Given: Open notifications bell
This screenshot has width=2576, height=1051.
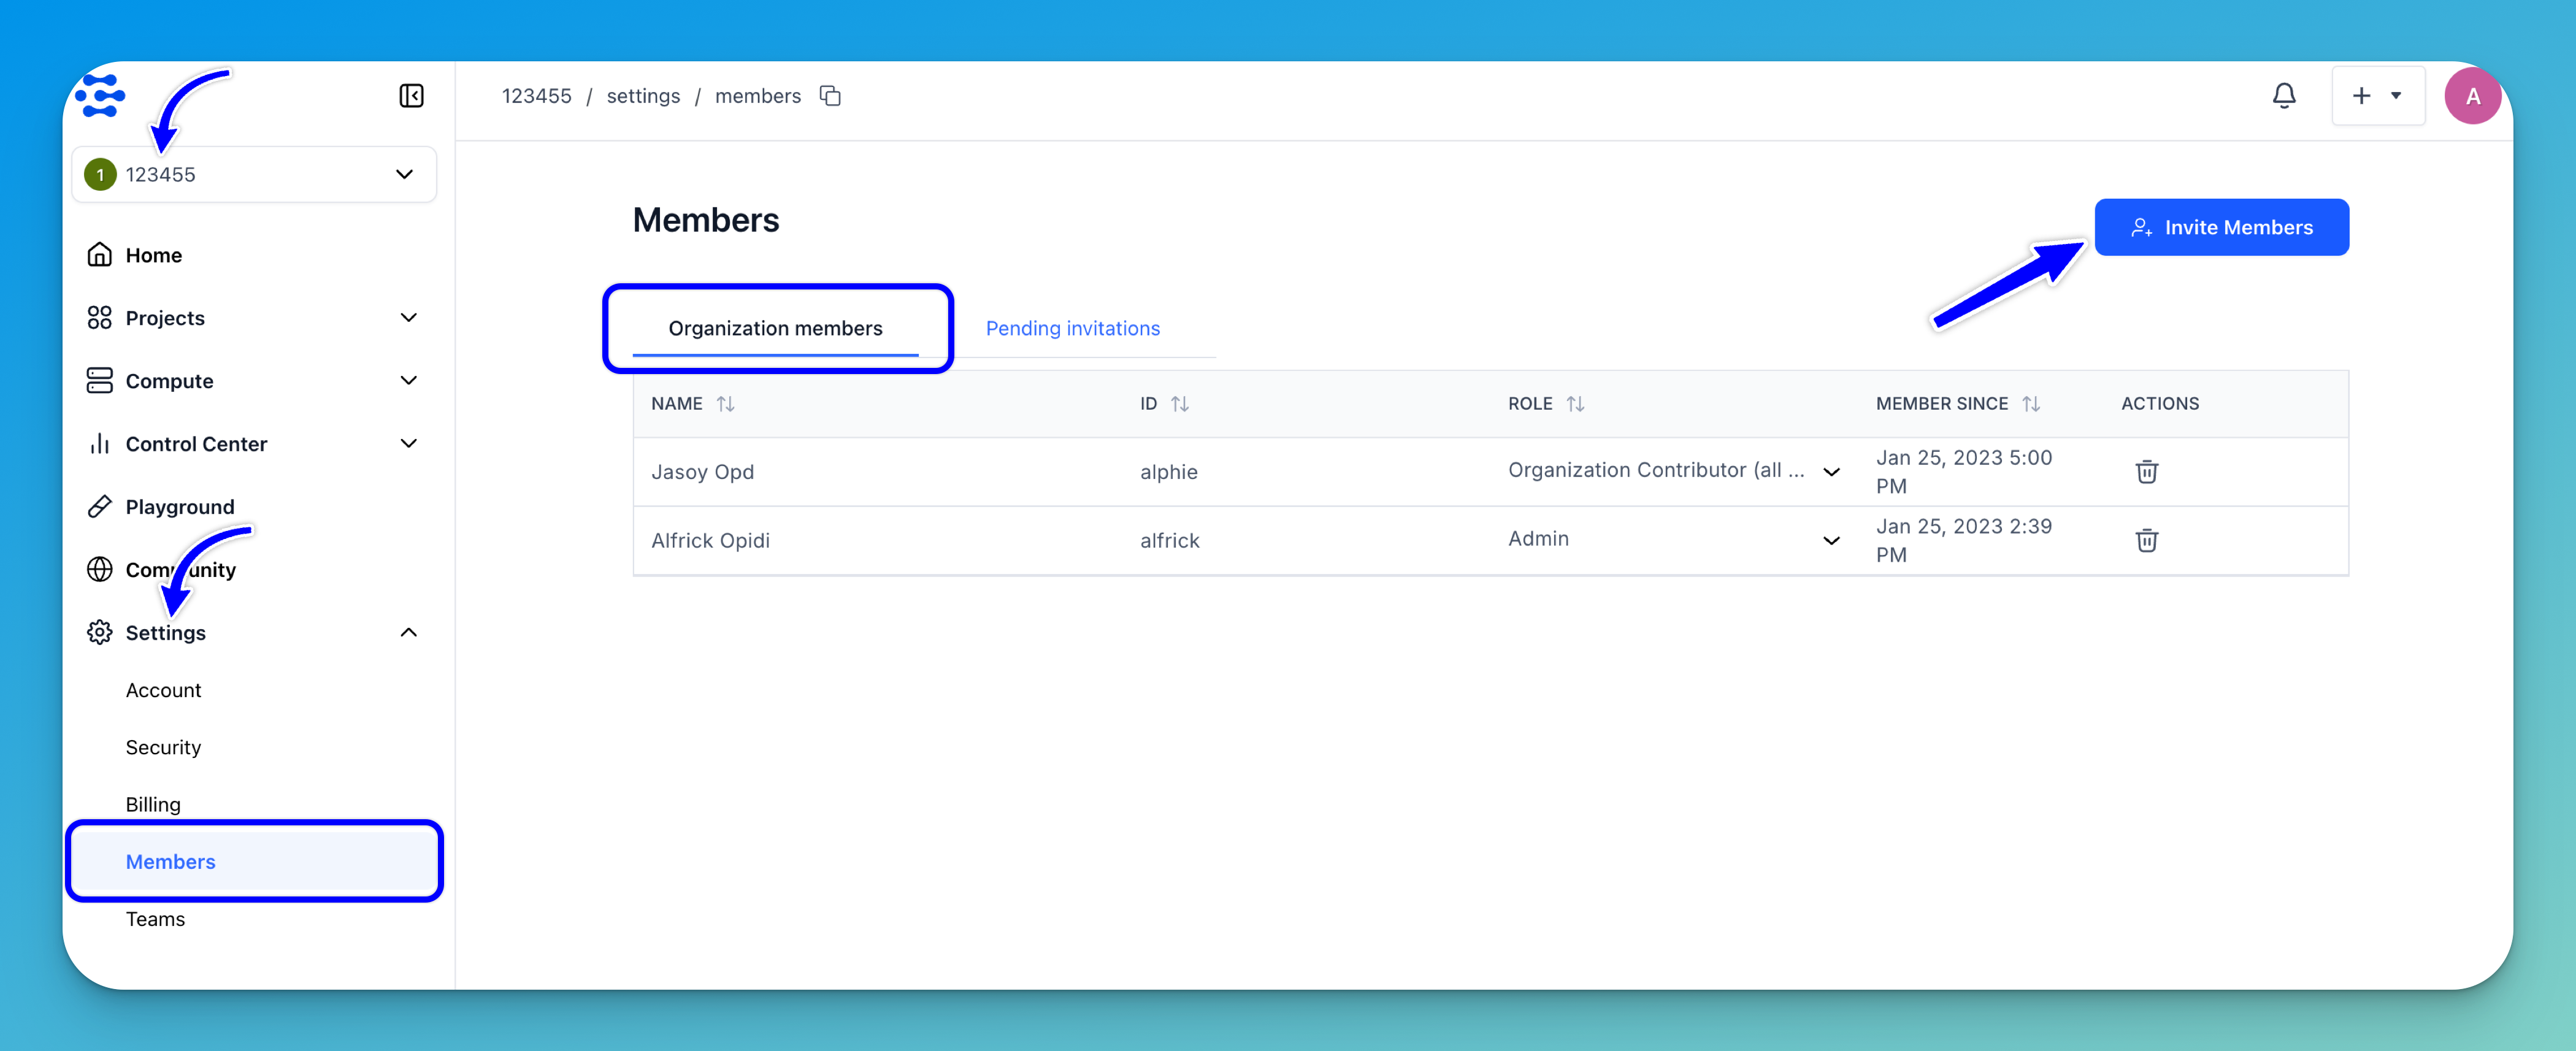Looking at the screenshot, I should pyautogui.click(x=2284, y=96).
